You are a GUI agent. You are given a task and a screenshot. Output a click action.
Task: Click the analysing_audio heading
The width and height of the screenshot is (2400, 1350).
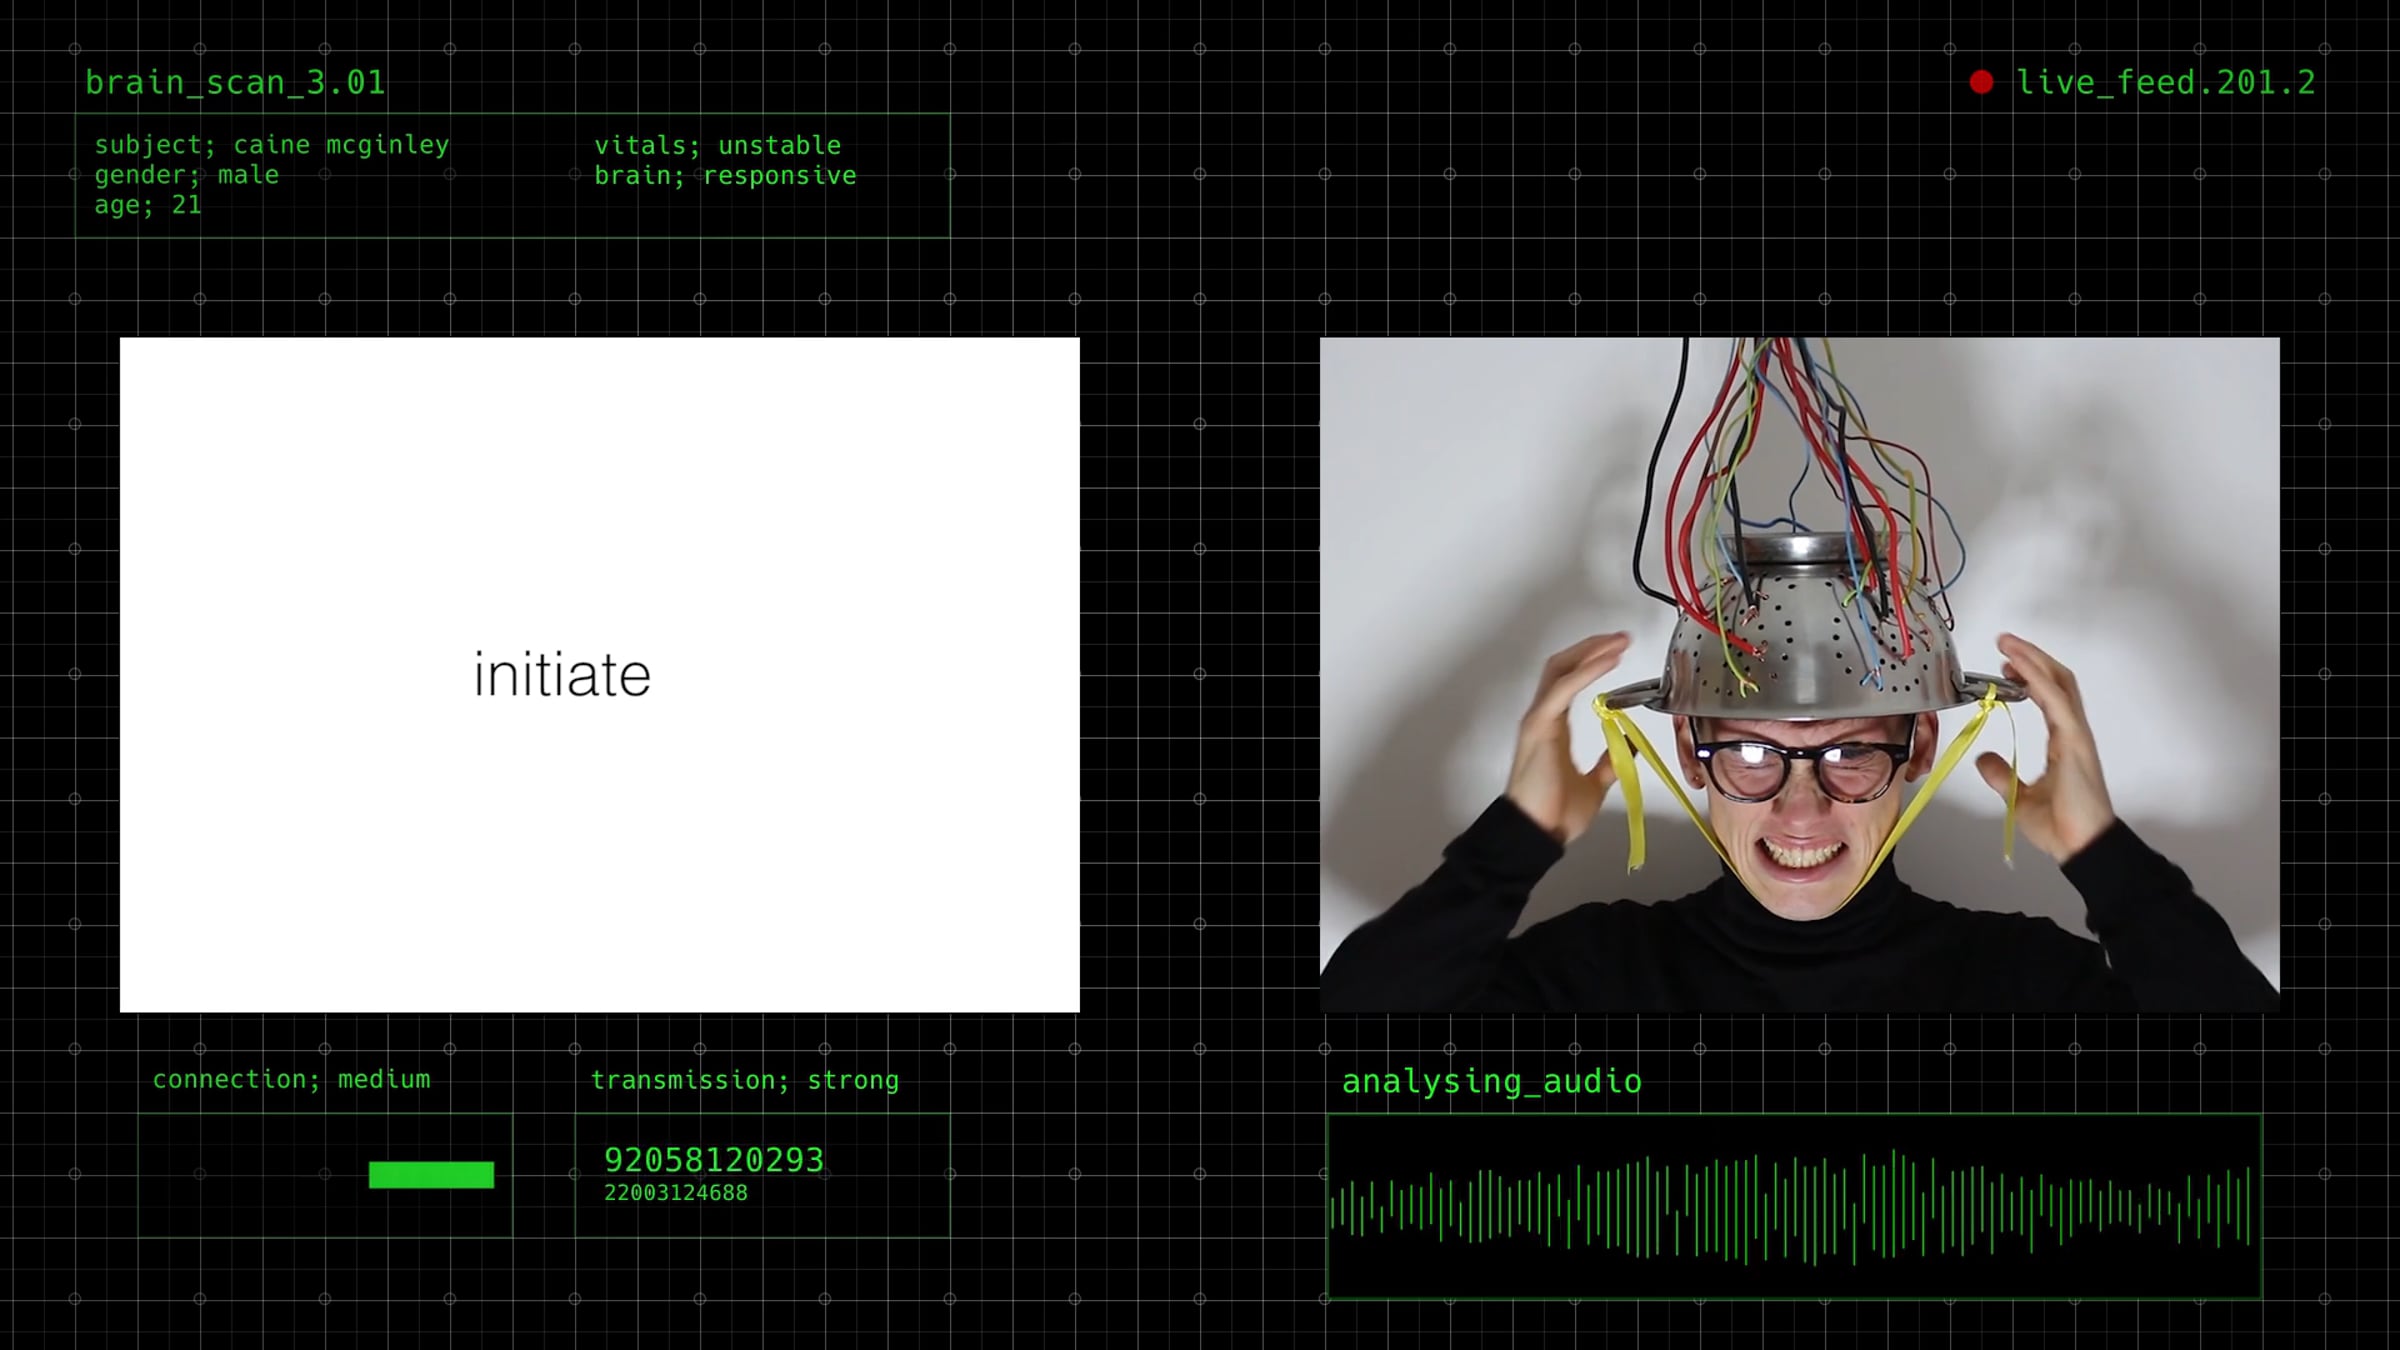[1491, 1081]
